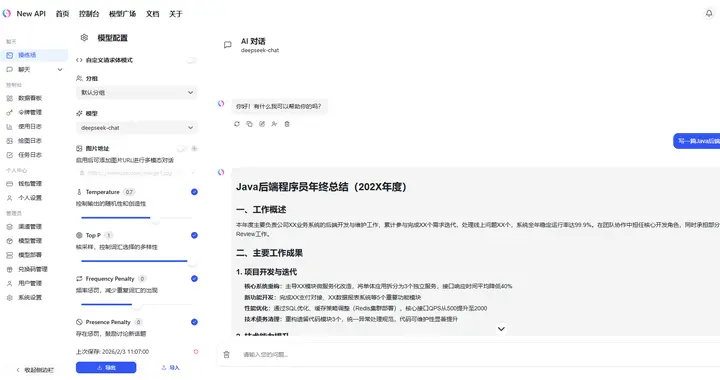The image size is (720, 380).
Task: Click the plus icon beside 图片地址
Action: click(195, 148)
